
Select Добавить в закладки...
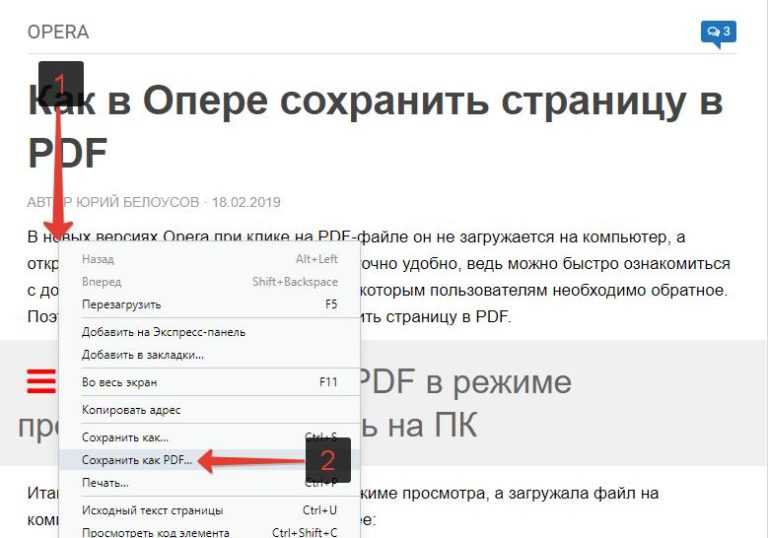pyautogui.click(x=210, y=354)
